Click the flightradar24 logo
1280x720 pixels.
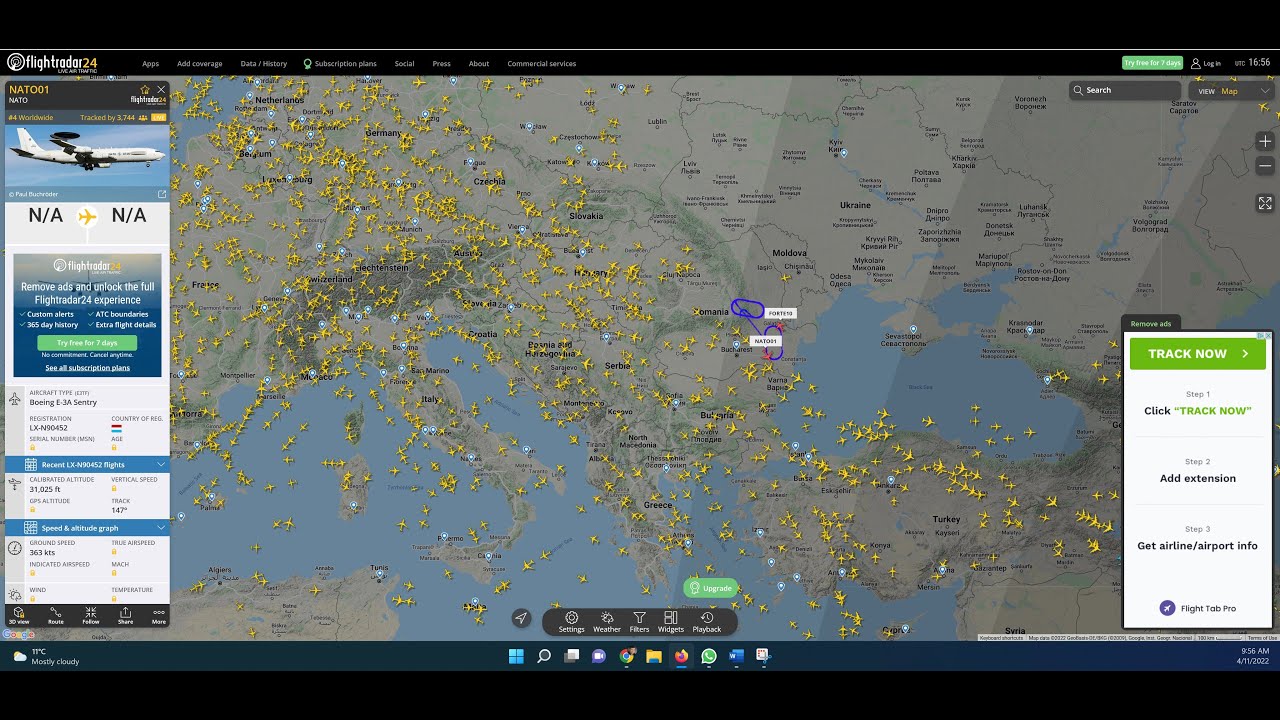(52, 63)
